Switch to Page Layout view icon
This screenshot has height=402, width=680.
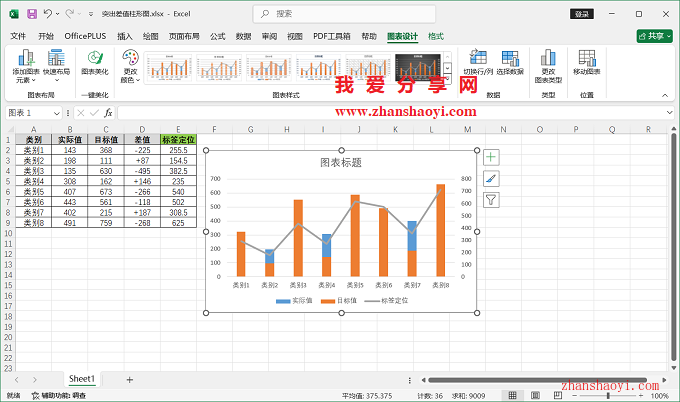click(535, 395)
